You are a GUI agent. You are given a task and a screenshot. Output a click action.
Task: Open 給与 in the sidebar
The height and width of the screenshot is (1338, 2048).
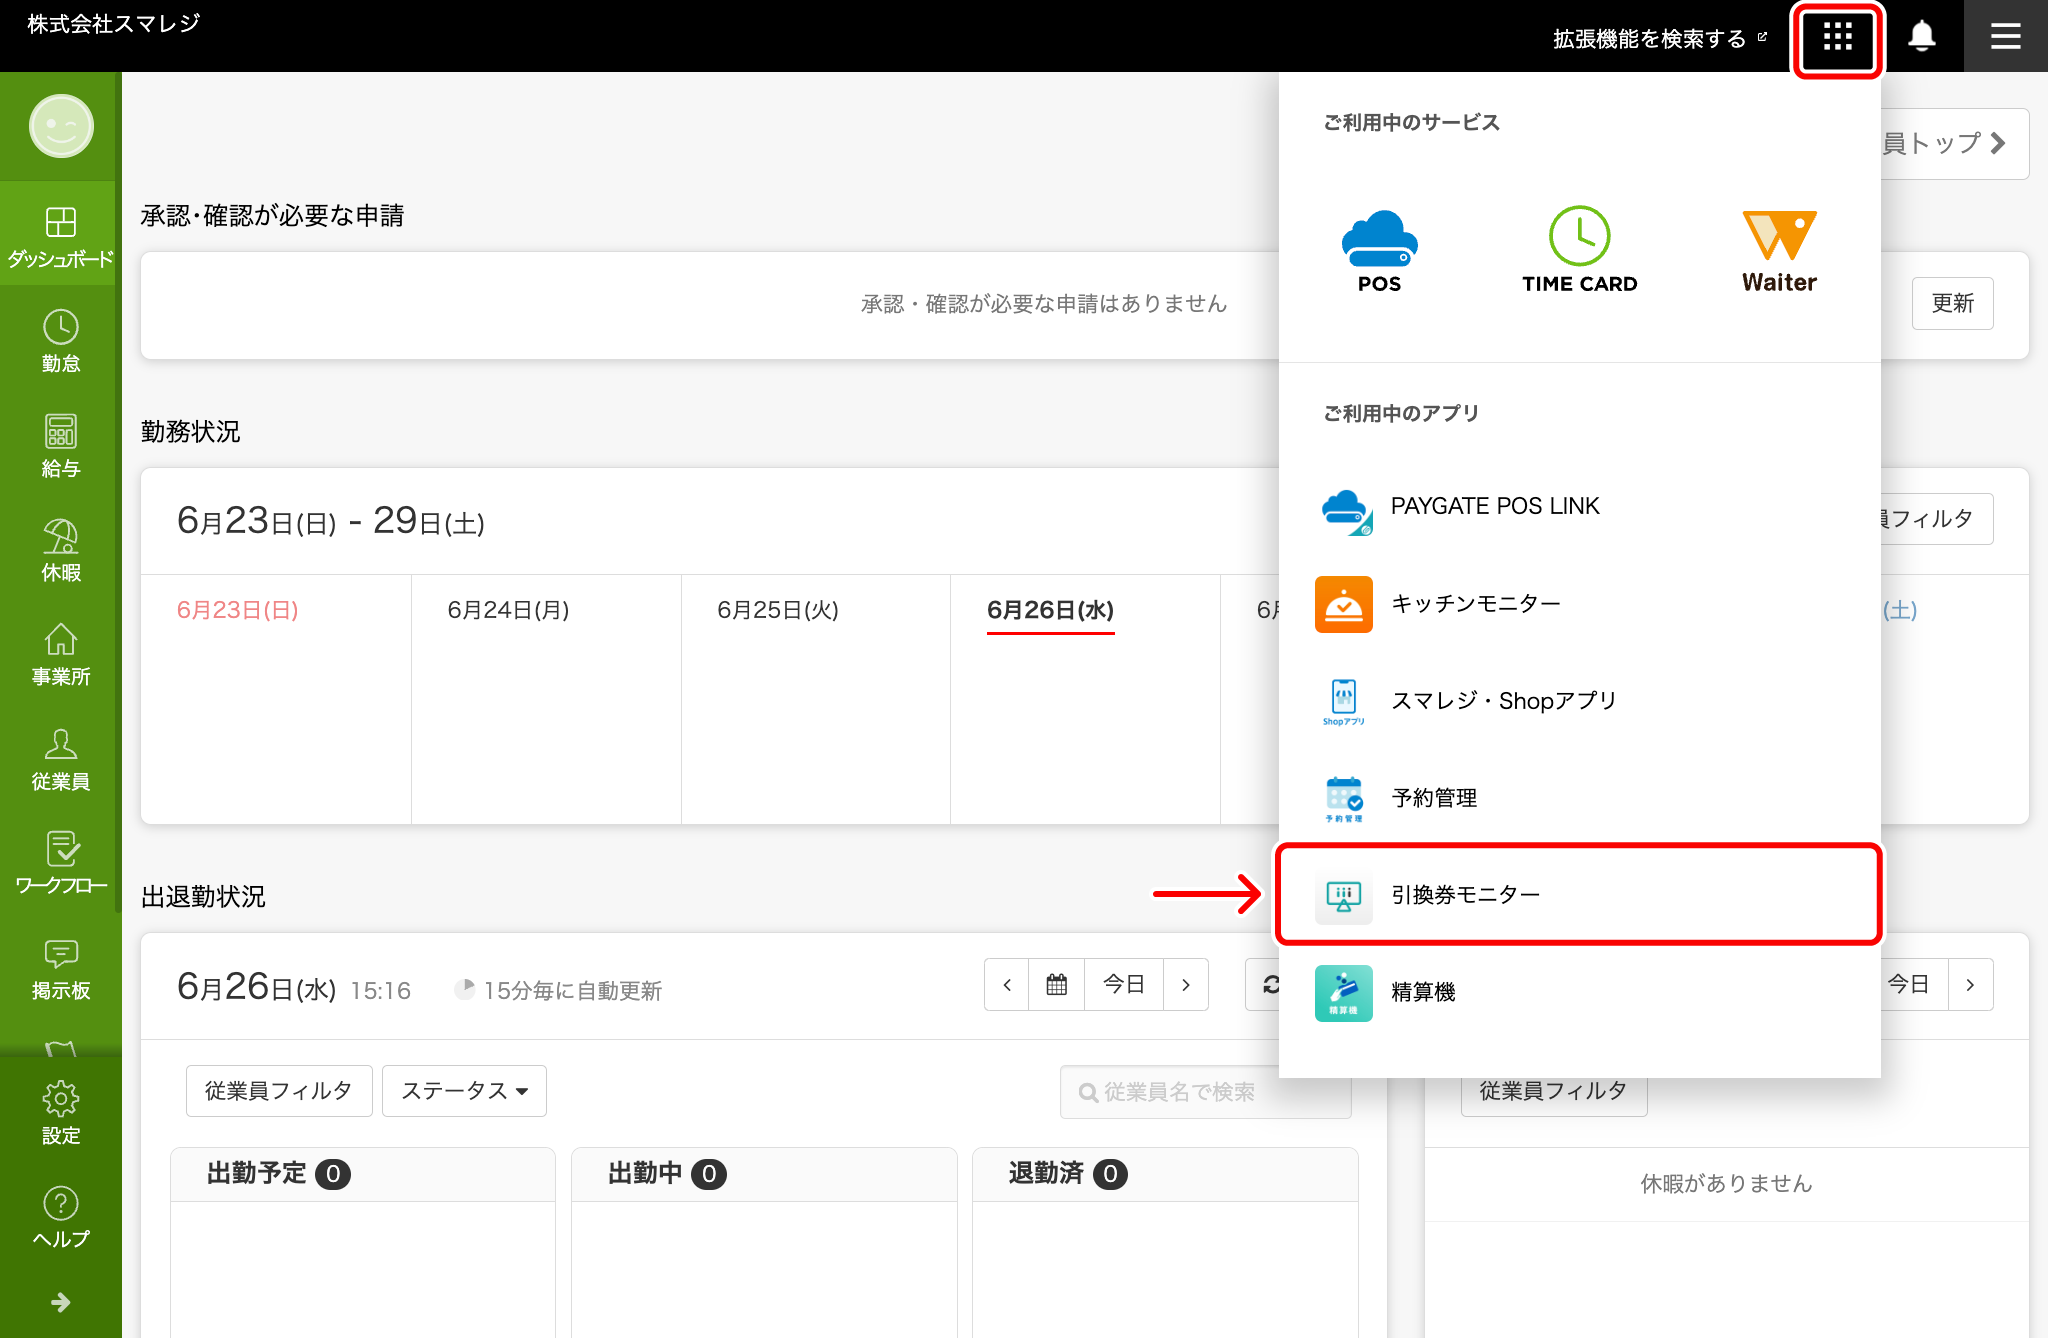point(61,446)
